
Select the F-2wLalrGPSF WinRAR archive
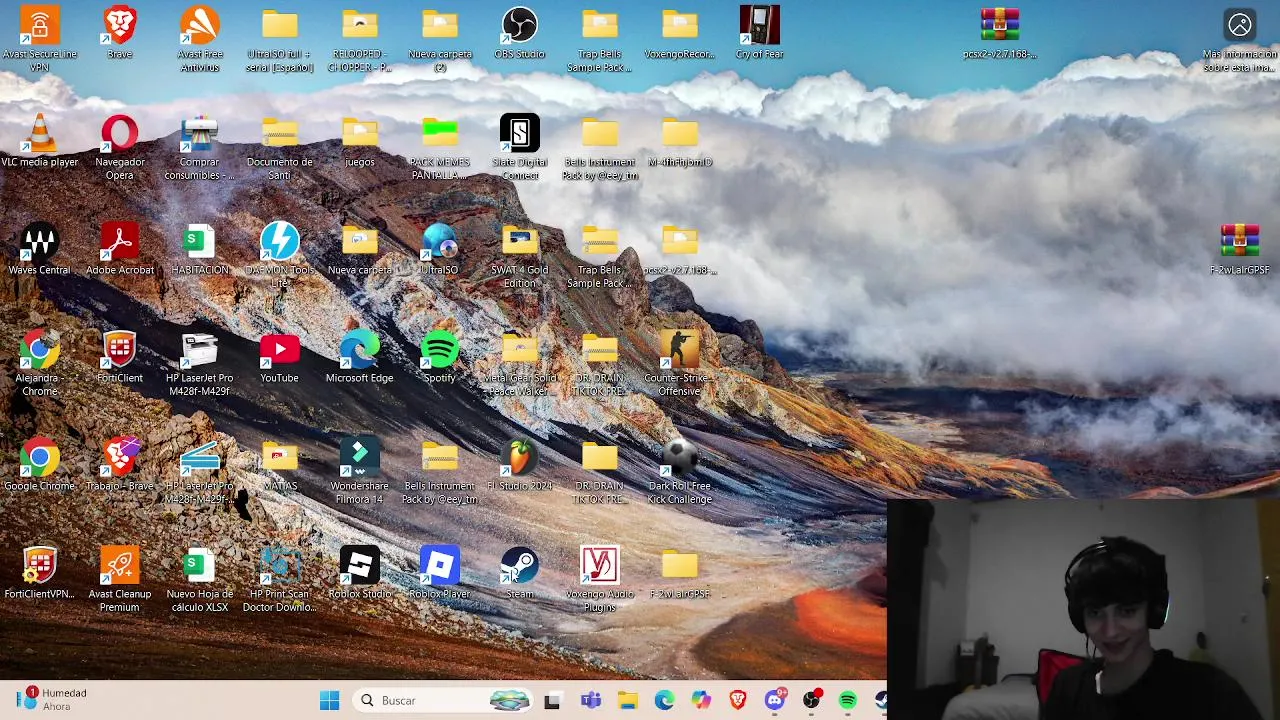point(1240,249)
